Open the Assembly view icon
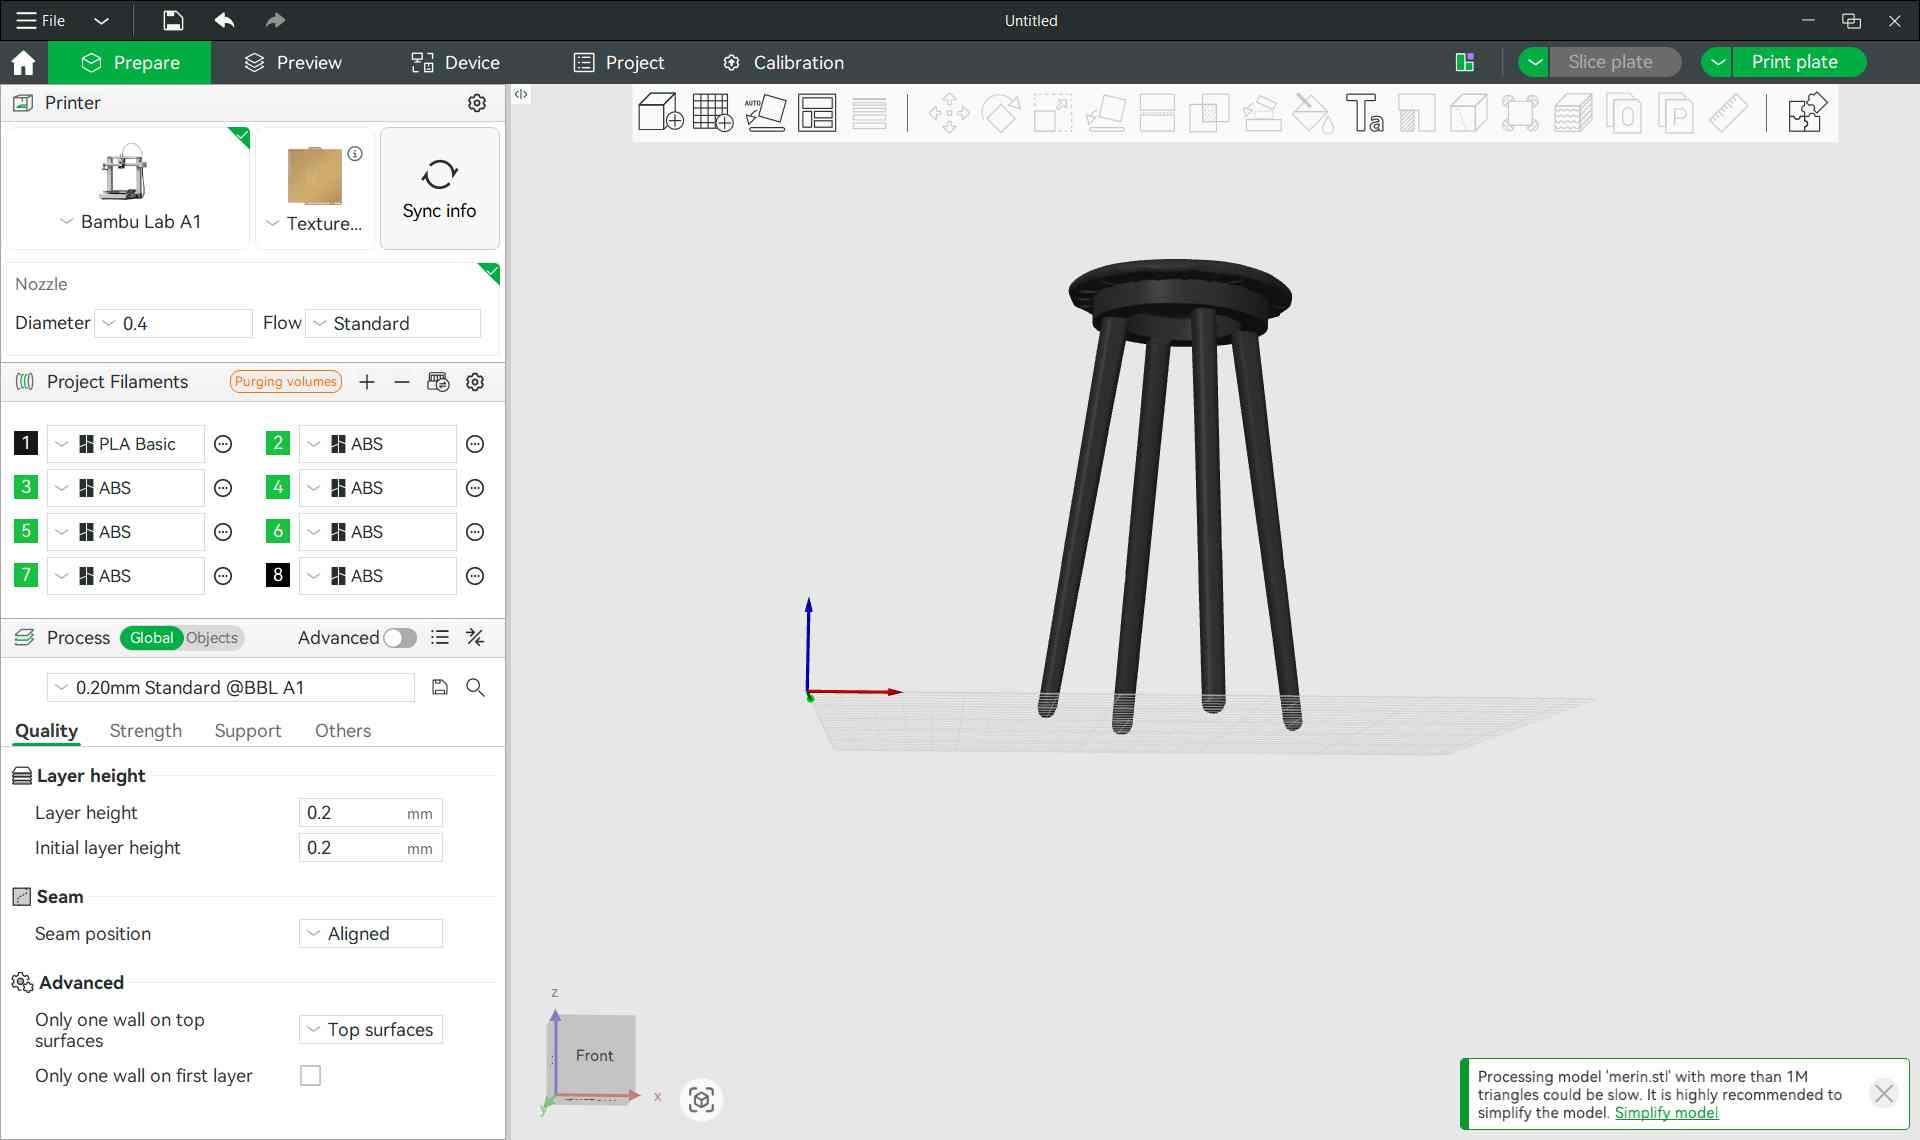 1806,112
